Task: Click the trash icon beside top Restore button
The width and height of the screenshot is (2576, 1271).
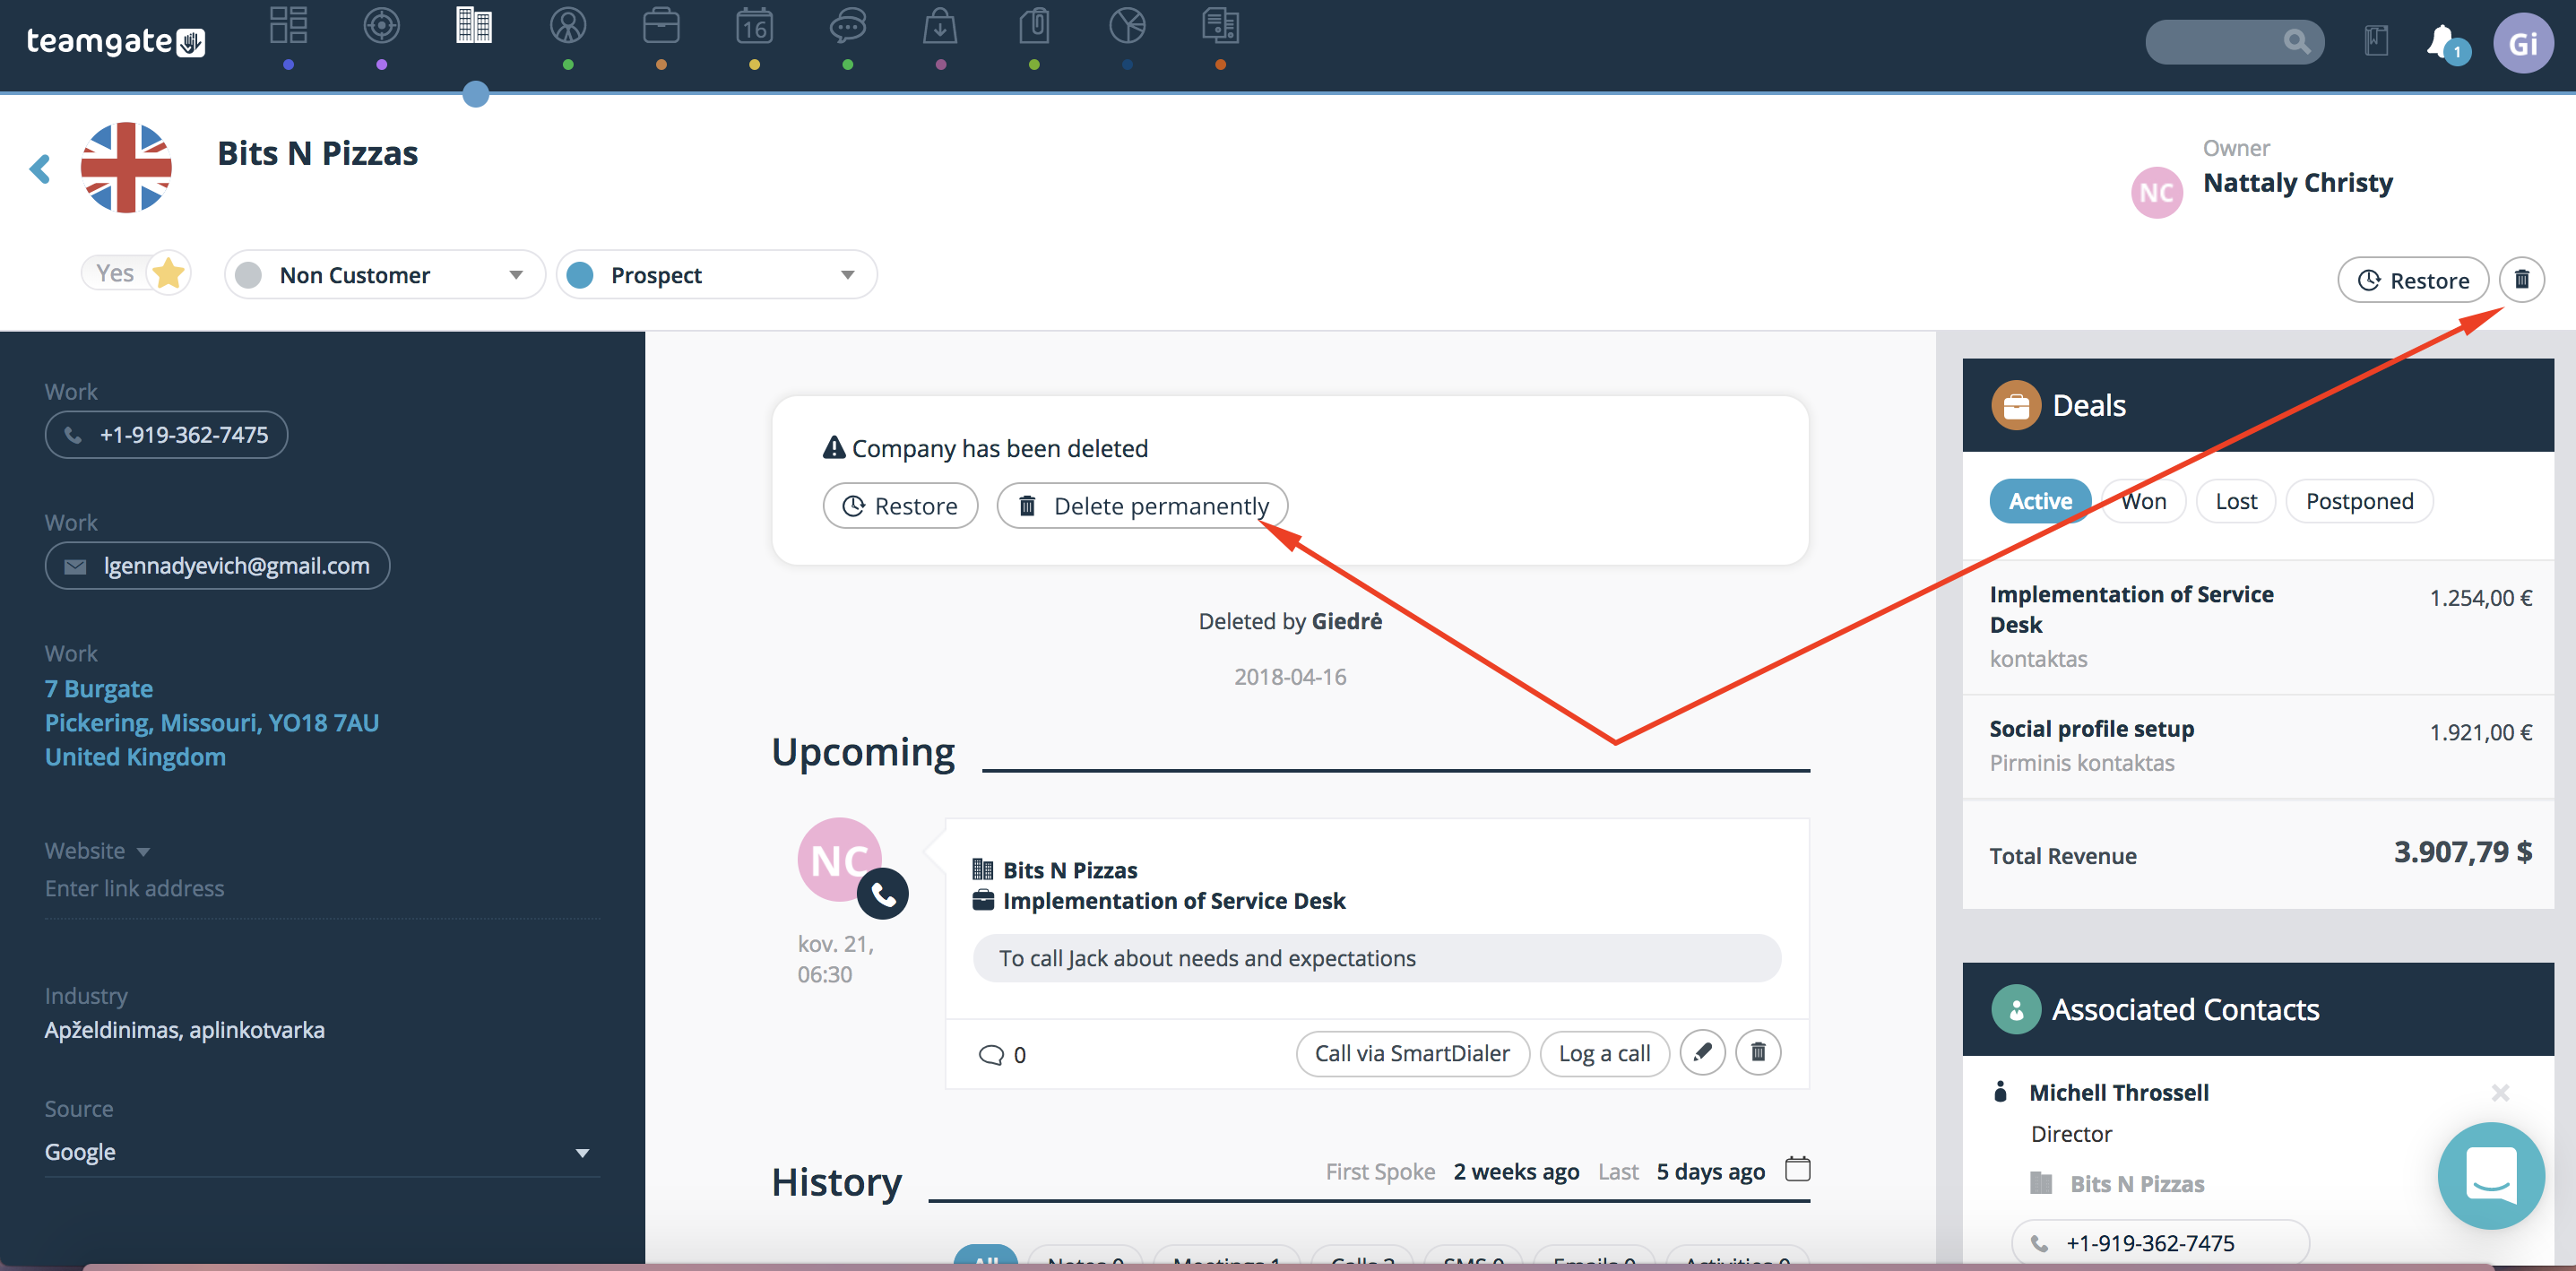Action: (2521, 280)
